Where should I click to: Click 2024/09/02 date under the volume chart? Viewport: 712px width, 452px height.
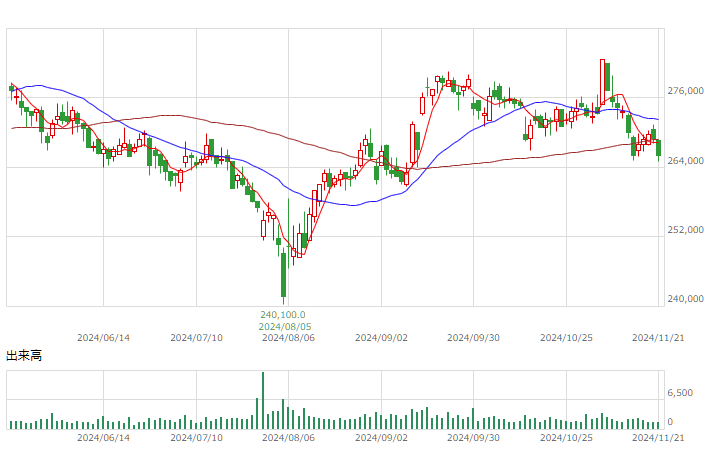(381, 438)
